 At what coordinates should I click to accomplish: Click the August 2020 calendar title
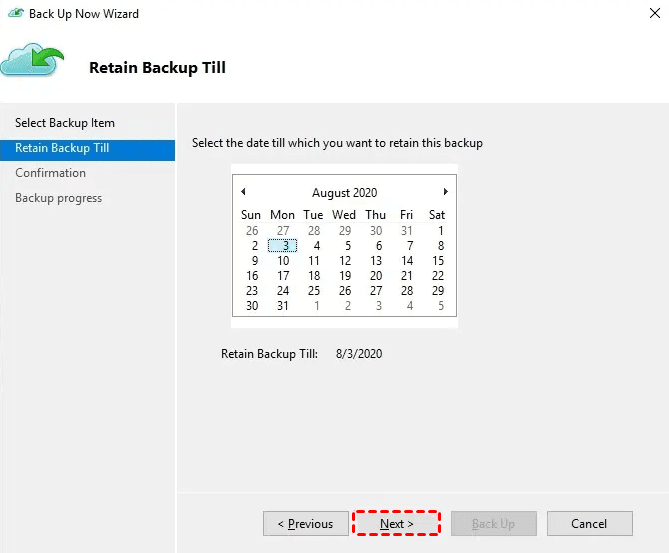345,192
